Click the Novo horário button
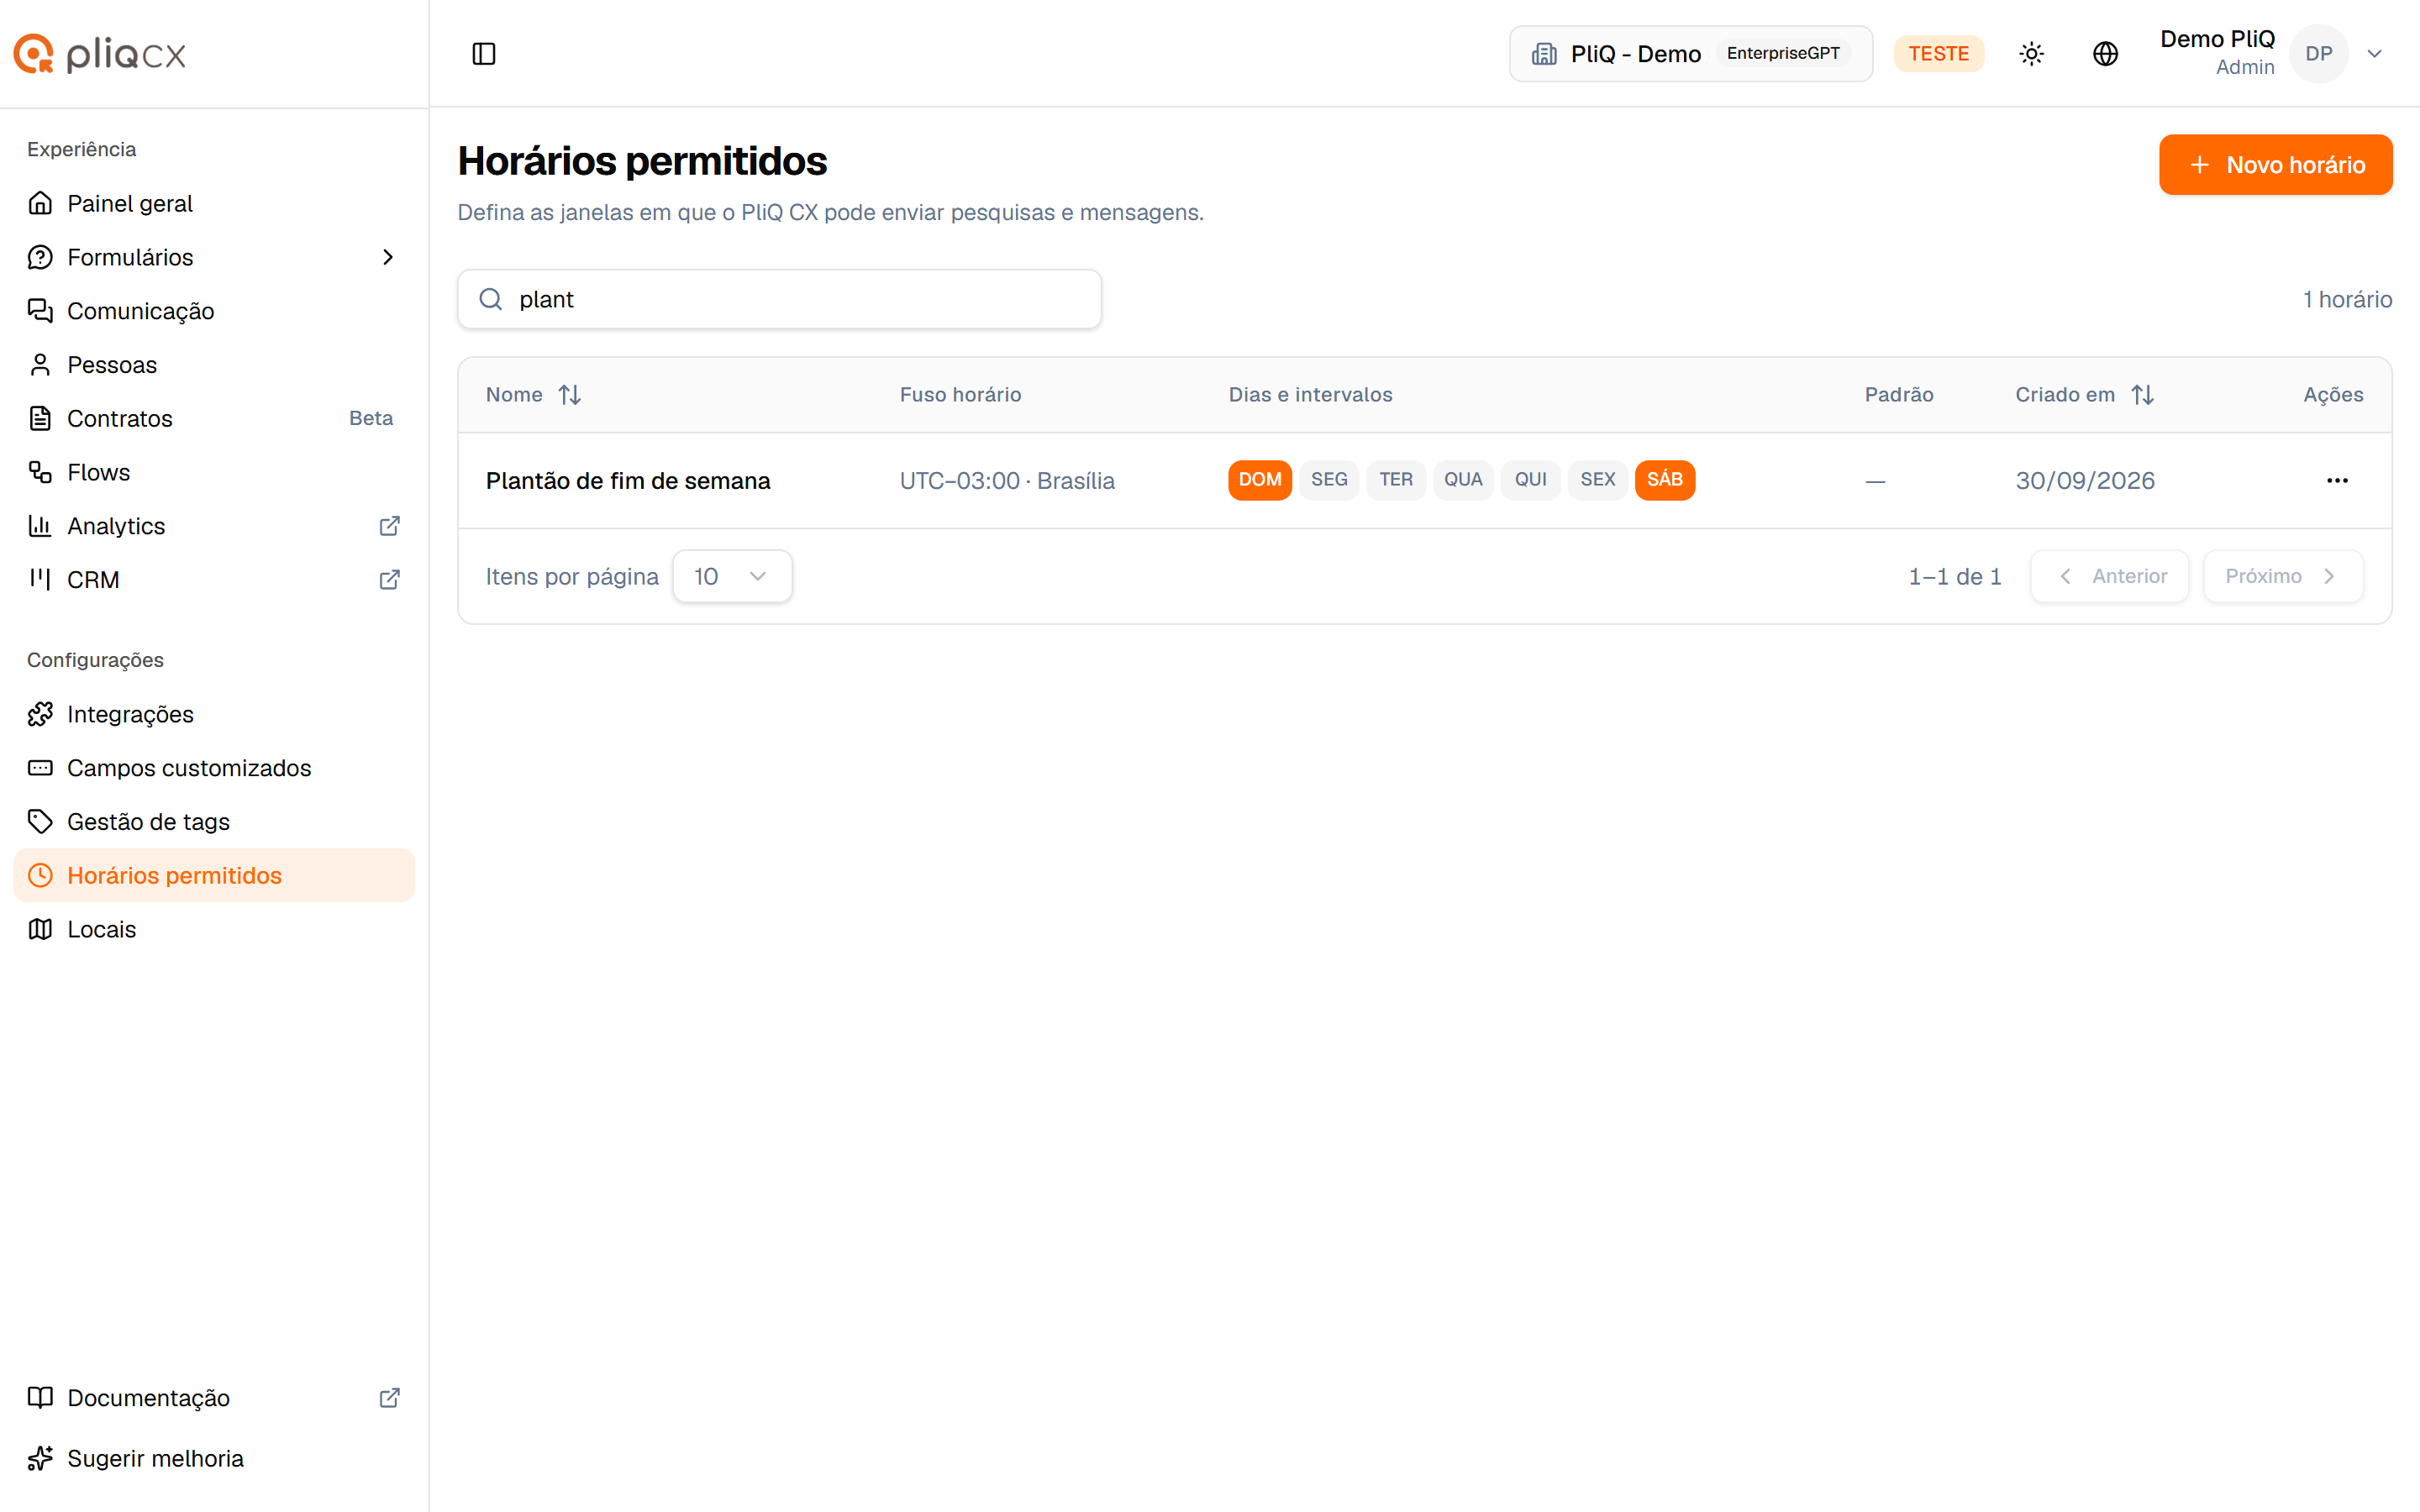 pyautogui.click(x=2275, y=165)
